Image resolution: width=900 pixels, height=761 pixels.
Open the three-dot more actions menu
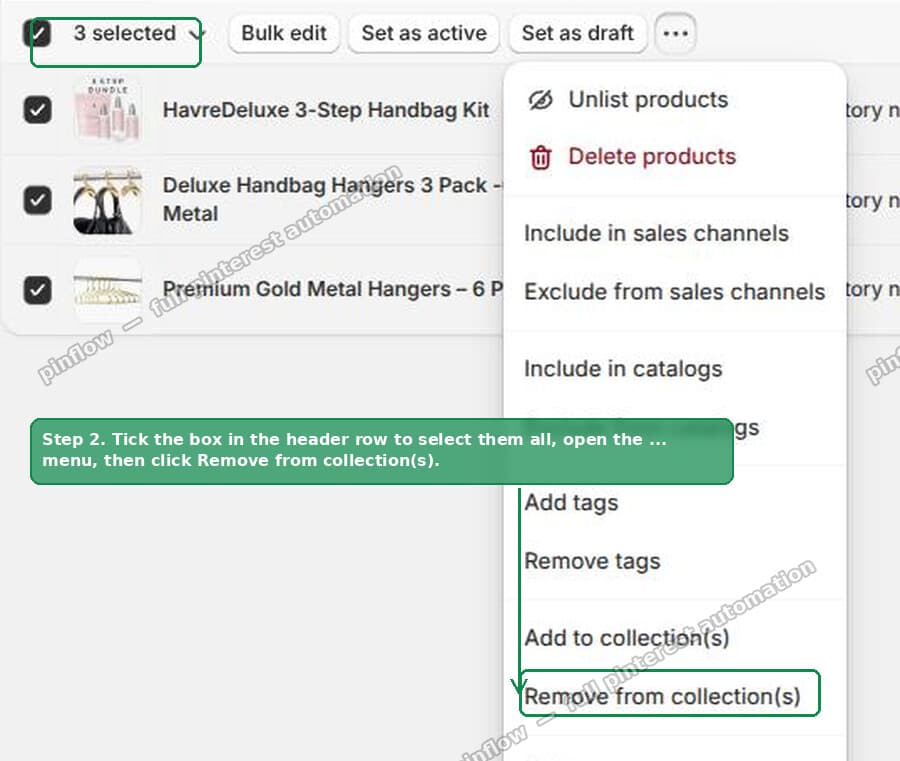click(x=675, y=33)
